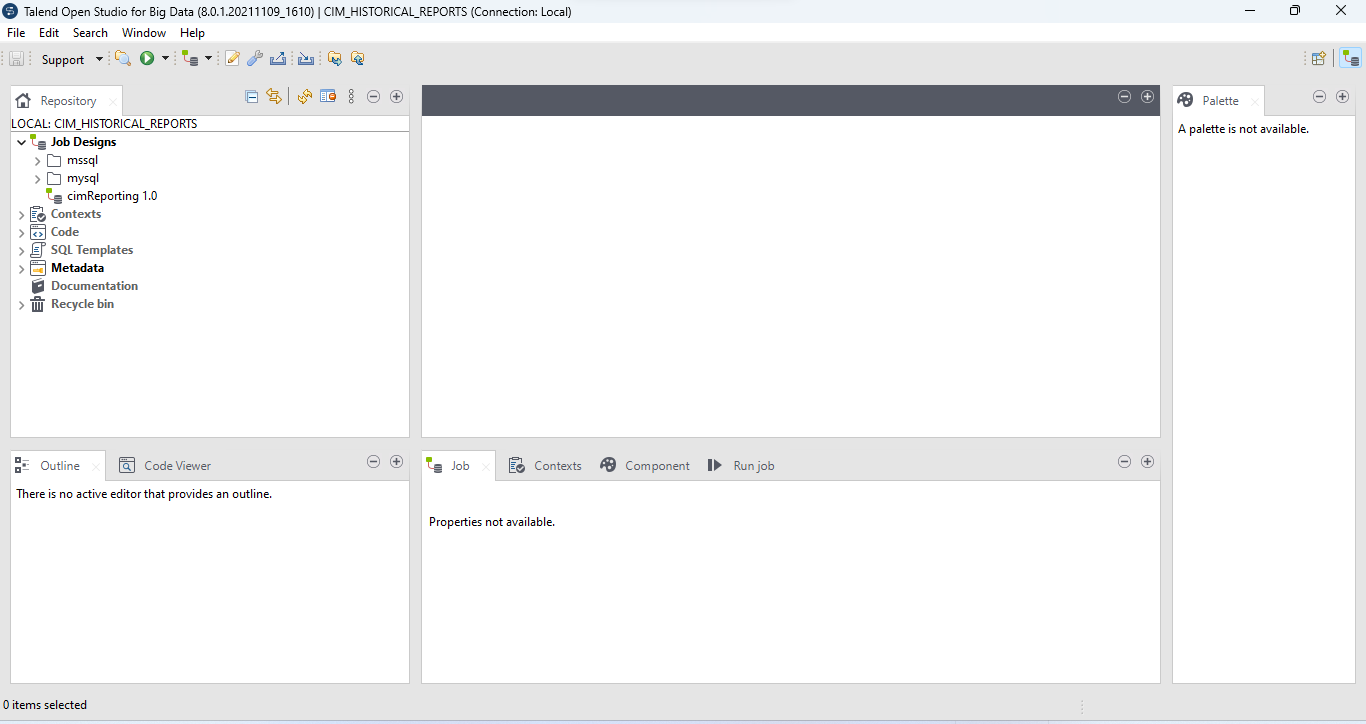Click the pencil edit icon in toolbar
Image resolution: width=1366 pixels, height=724 pixels.
233,59
